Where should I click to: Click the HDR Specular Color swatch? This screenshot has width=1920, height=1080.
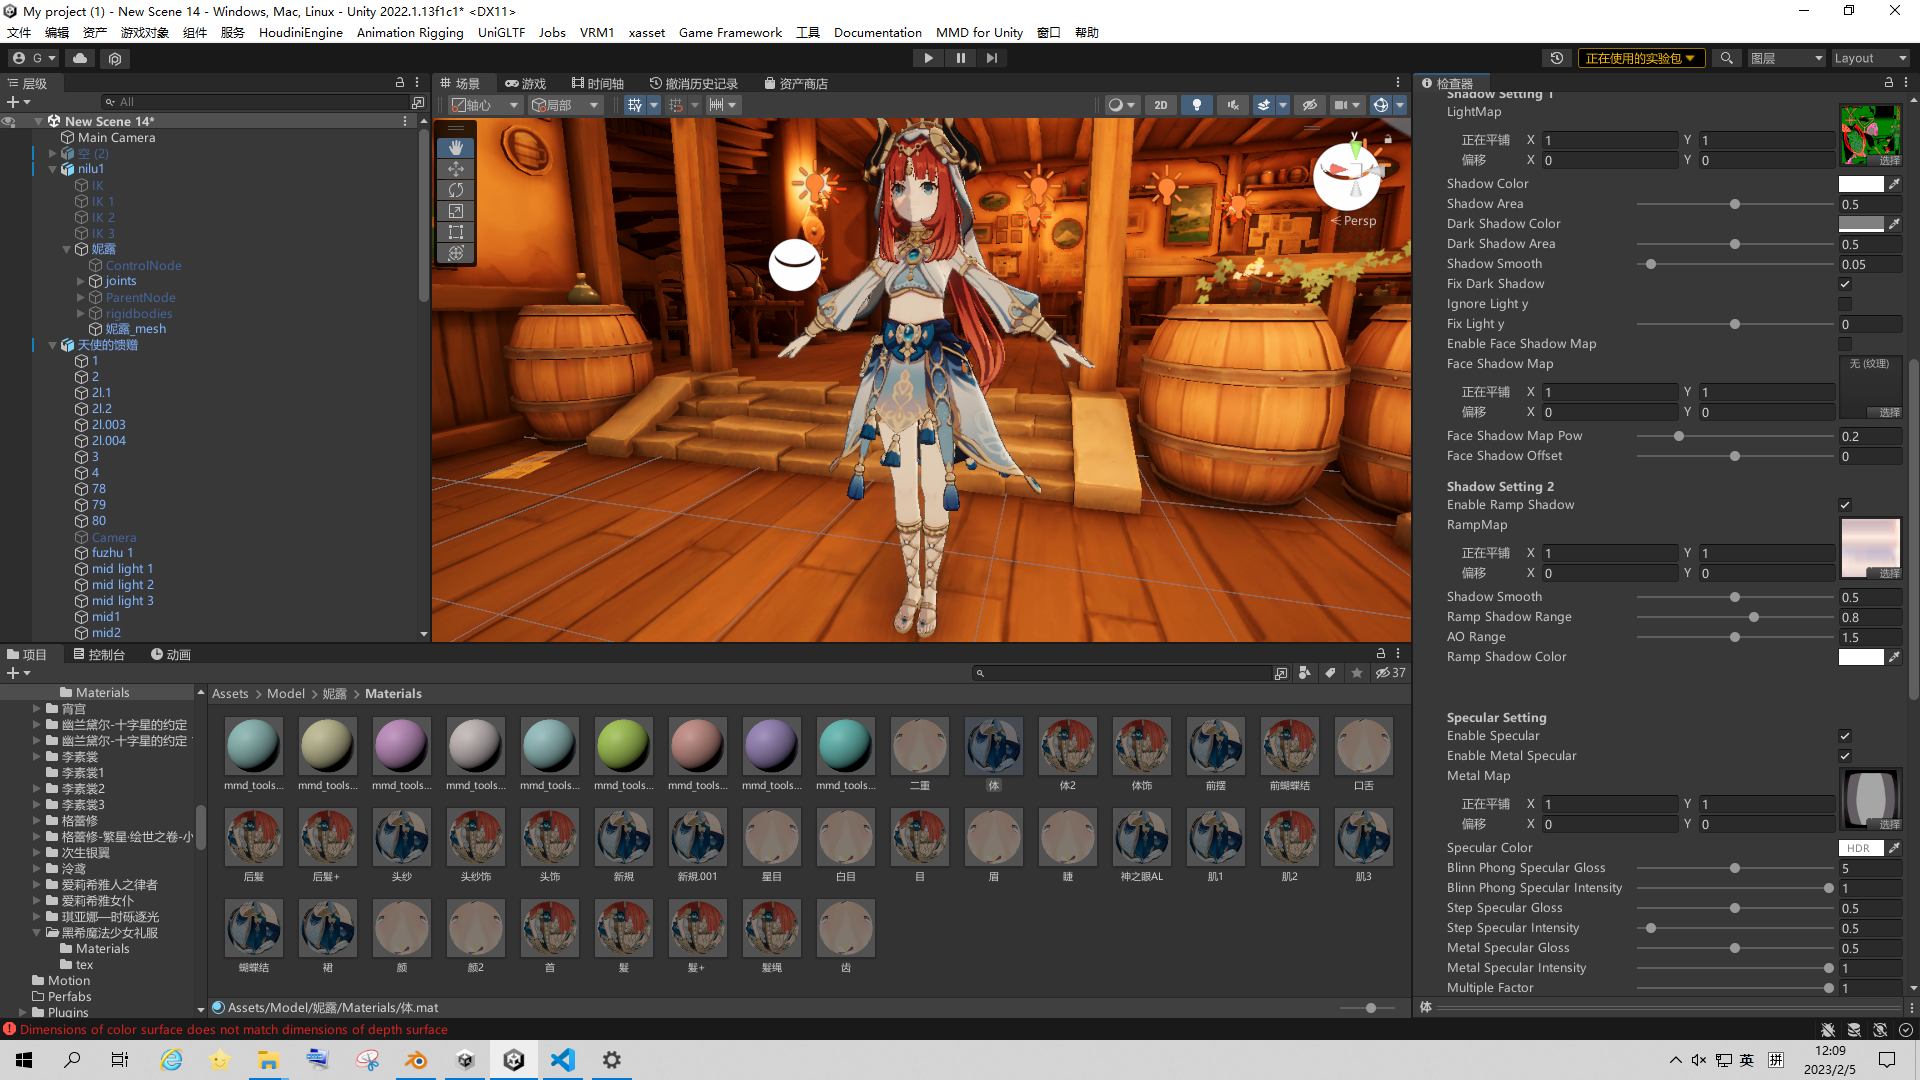tap(1861, 848)
